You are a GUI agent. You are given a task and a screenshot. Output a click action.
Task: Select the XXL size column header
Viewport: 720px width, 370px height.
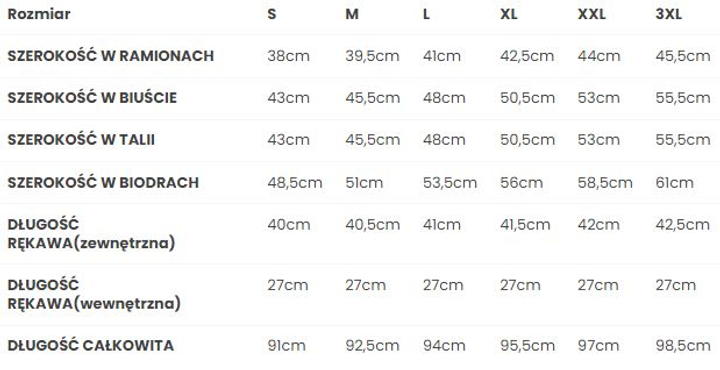click(591, 14)
